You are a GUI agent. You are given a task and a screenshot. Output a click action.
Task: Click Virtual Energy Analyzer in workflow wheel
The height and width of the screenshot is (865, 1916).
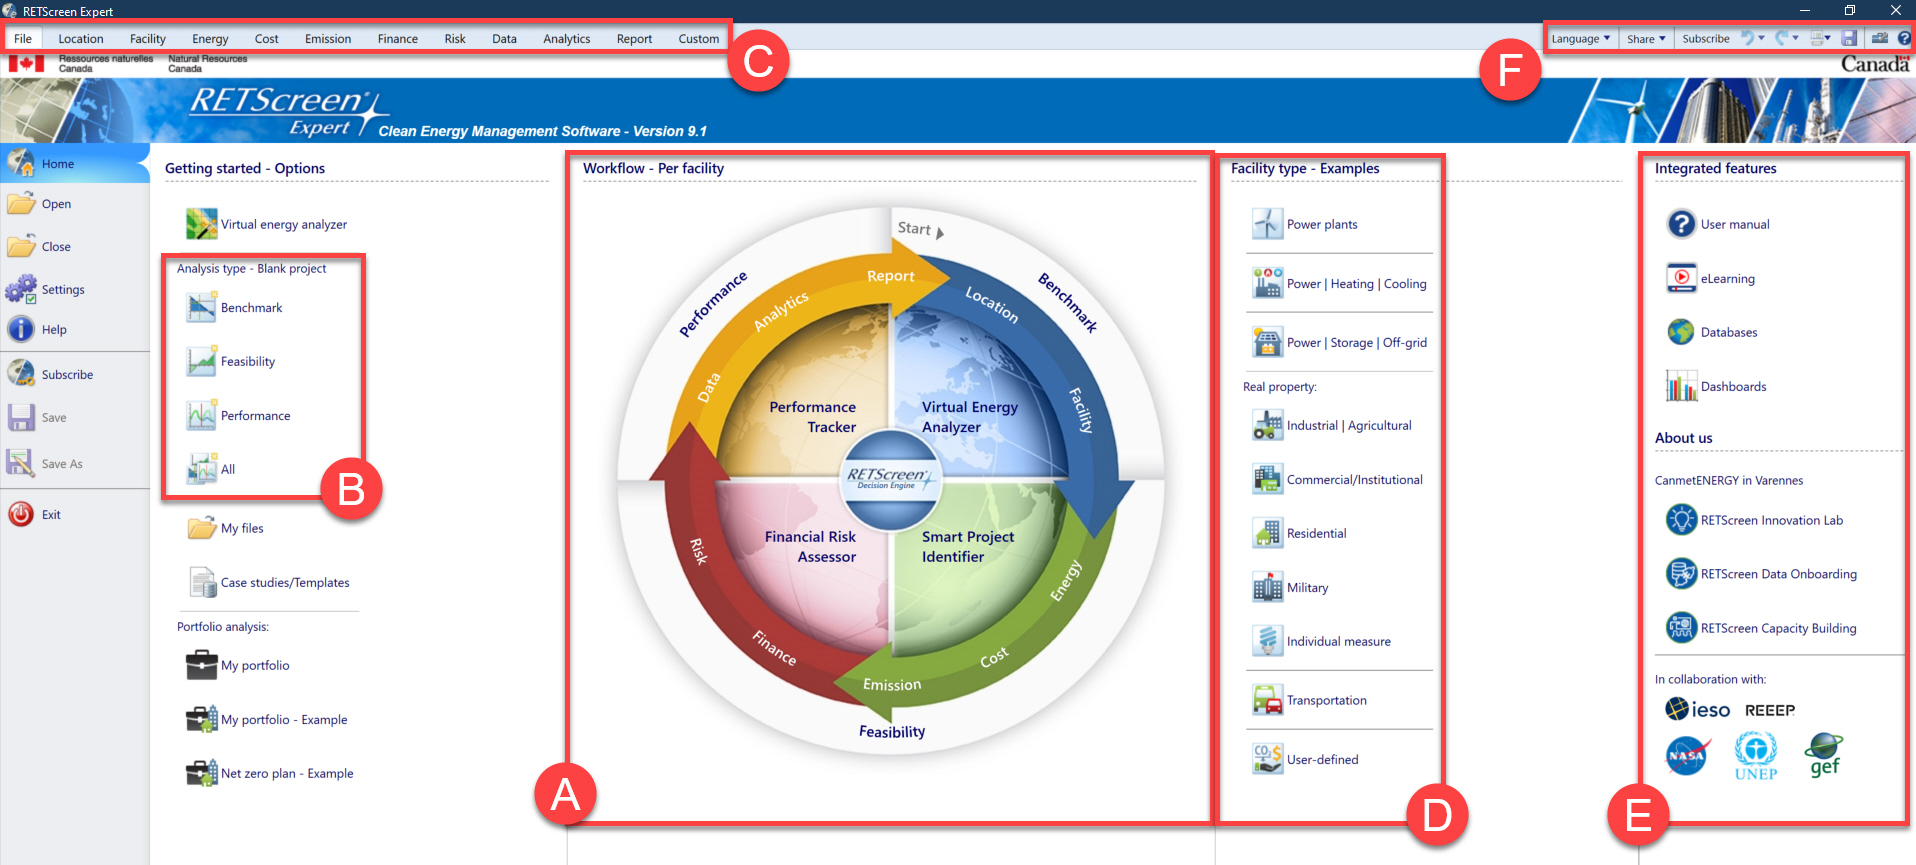click(969, 417)
